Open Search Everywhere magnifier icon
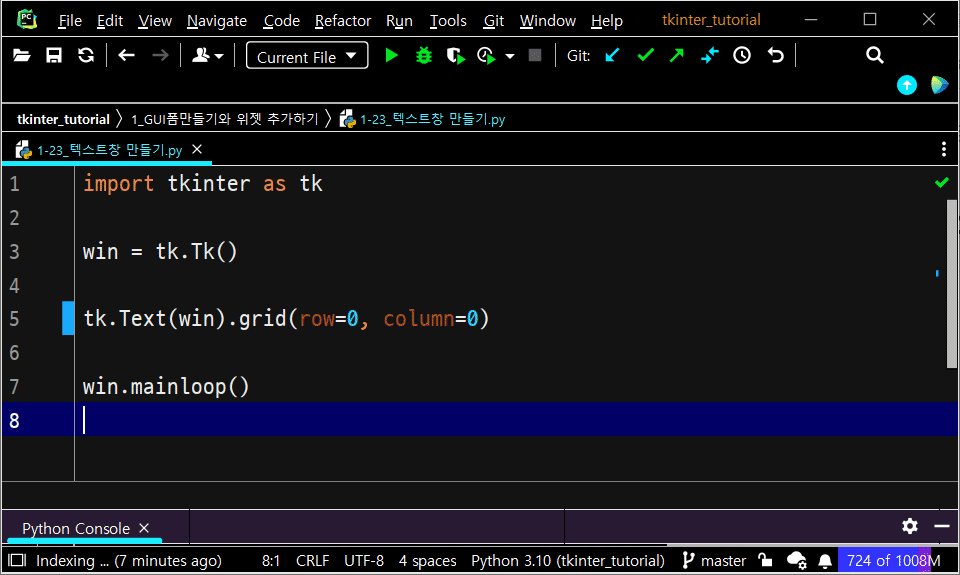The image size is (960, 575). pyautogui.click(x=875, y=56)
